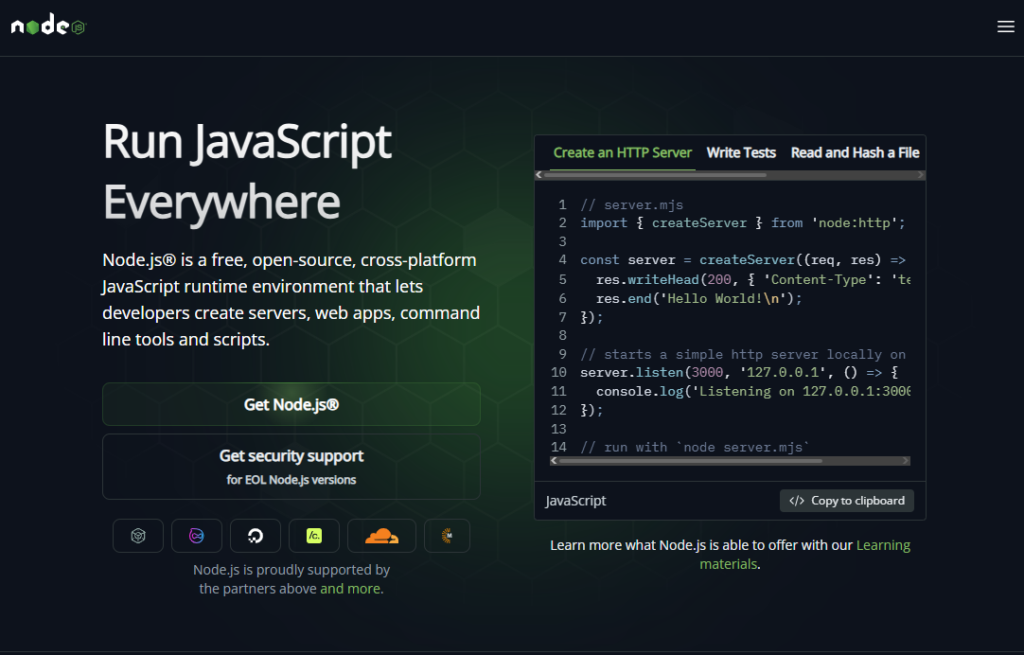Select the Read and Hash a File tab
1024x655 pixels.
tap(854, 153)
